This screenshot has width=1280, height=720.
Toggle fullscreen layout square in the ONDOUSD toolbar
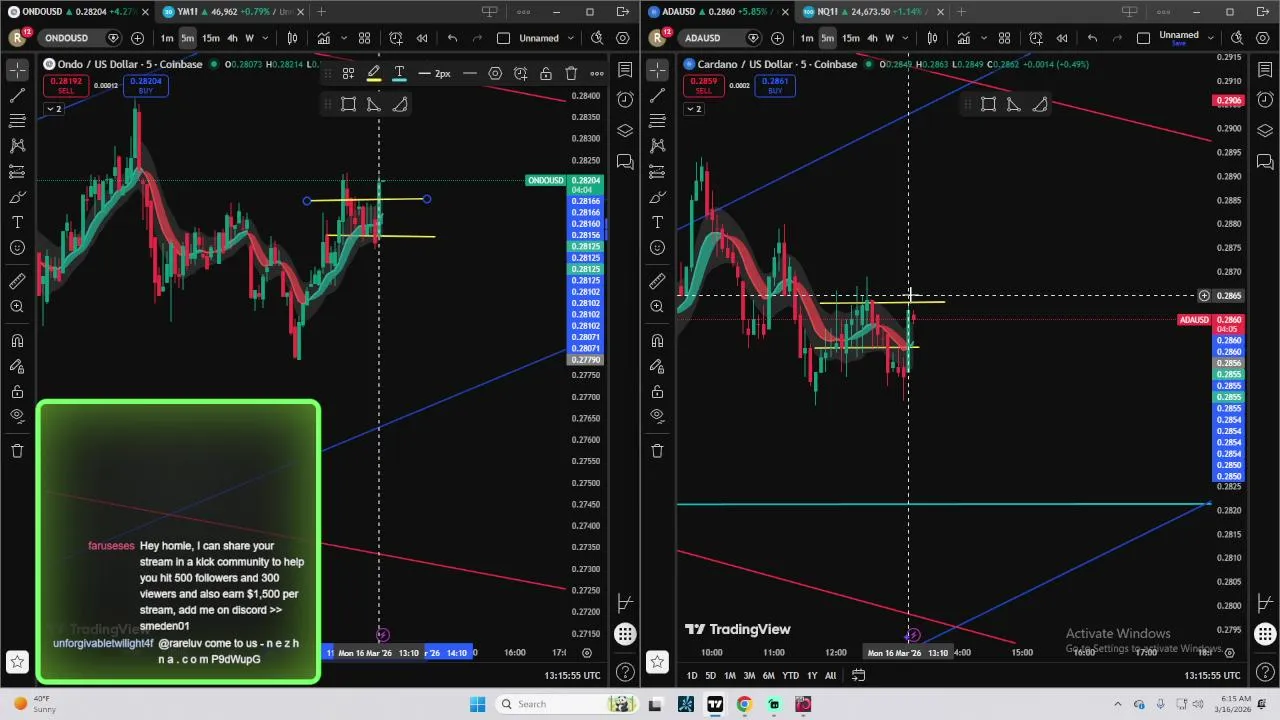pyautogui.click(x=503, y=38)
